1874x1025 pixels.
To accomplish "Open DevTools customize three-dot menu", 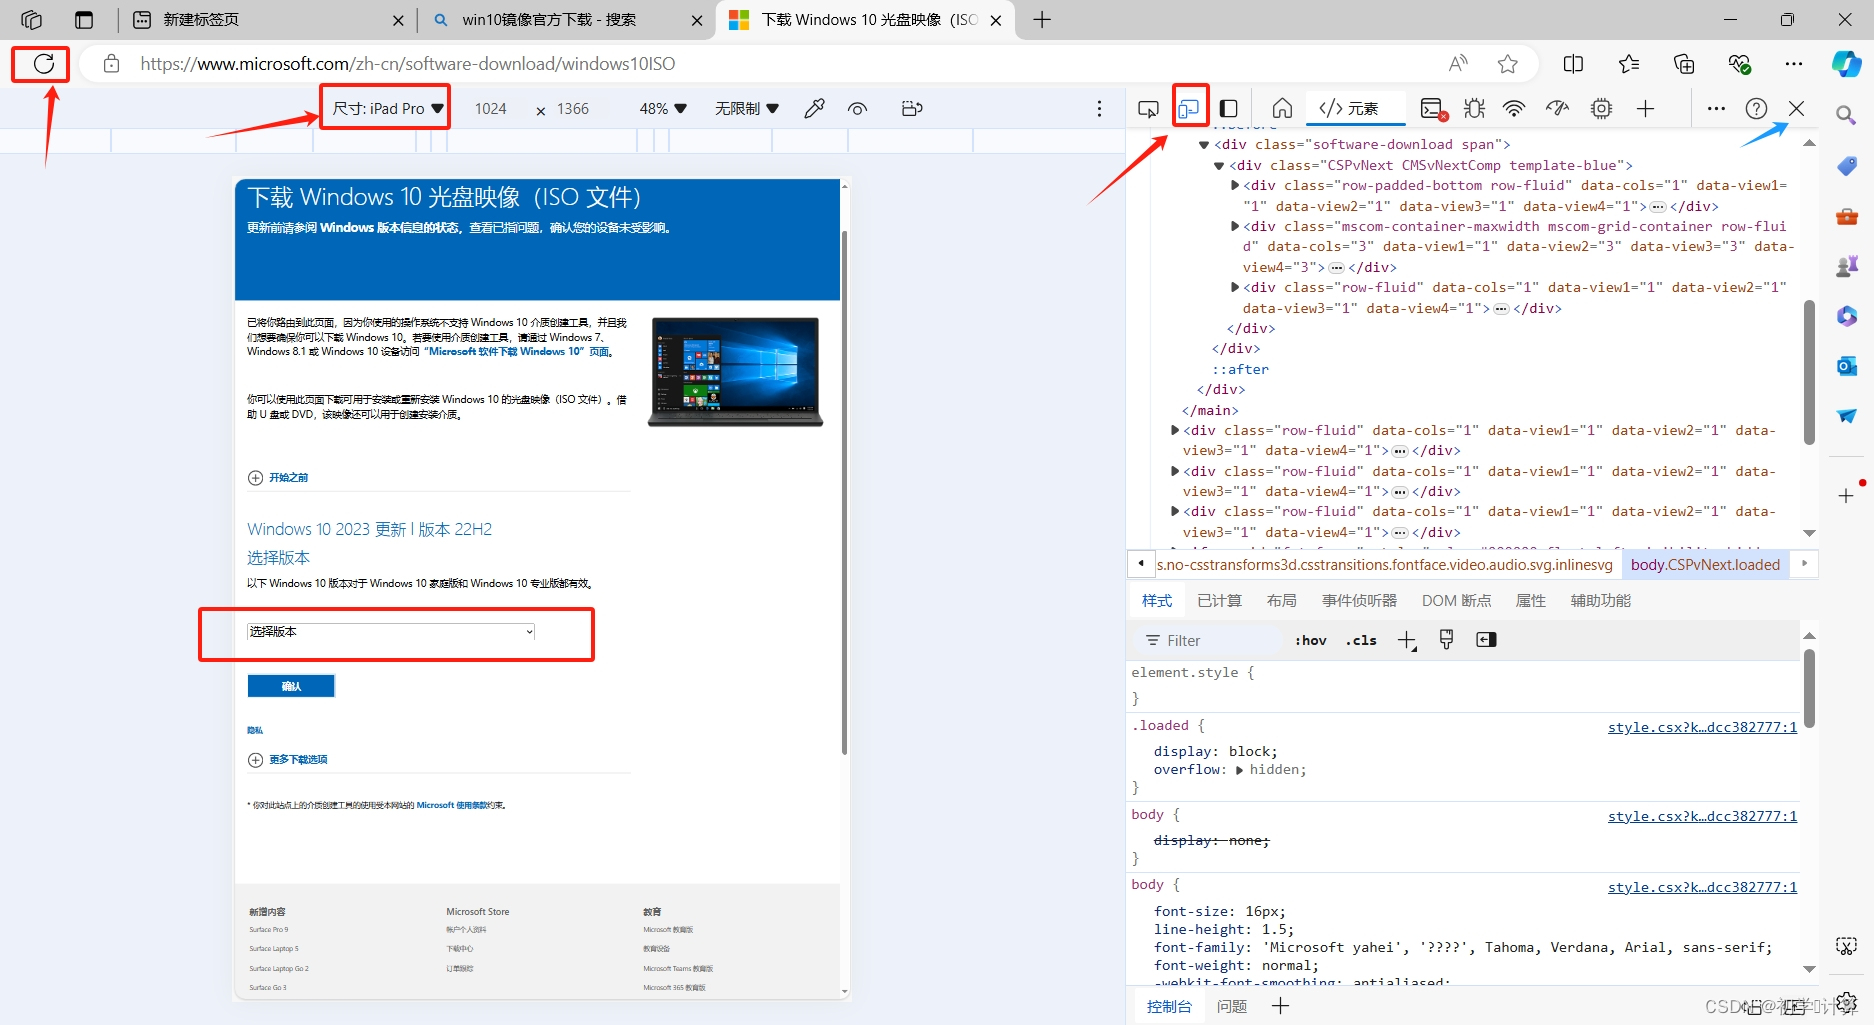I will pos(1716,108).
